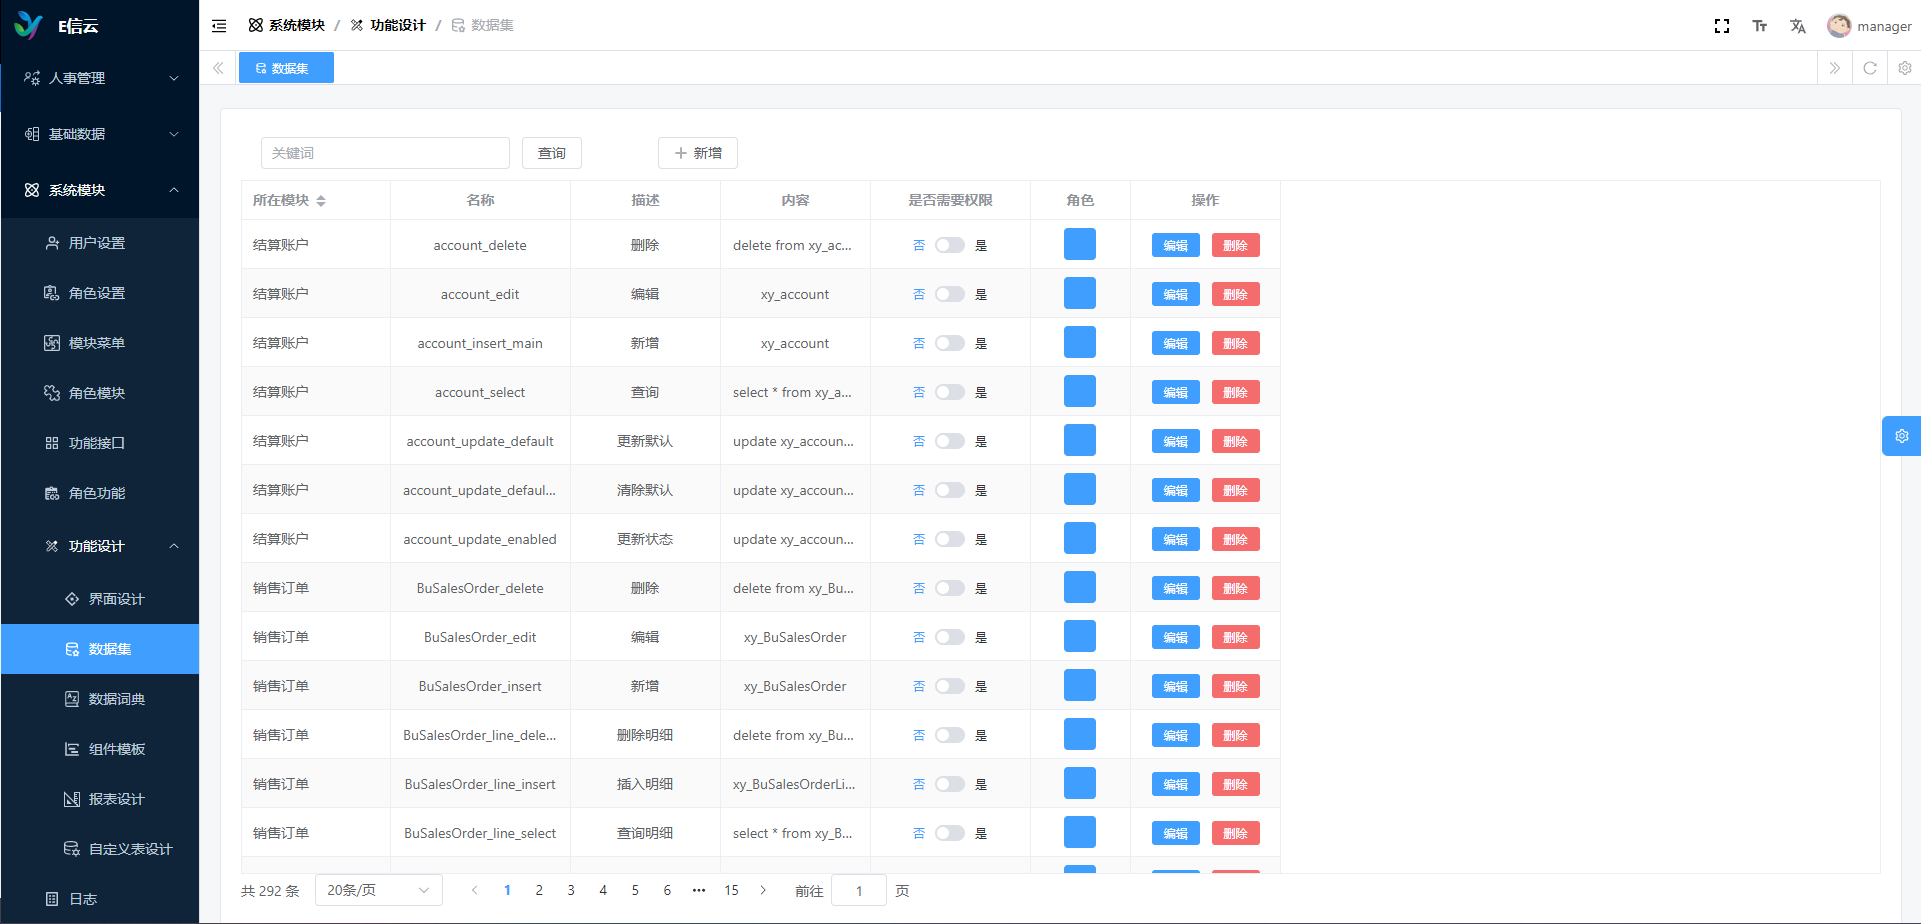The image size is (1921, 924).
Task: Open the 20条/页 page size dropdown
Action: [x=379, y=890]
